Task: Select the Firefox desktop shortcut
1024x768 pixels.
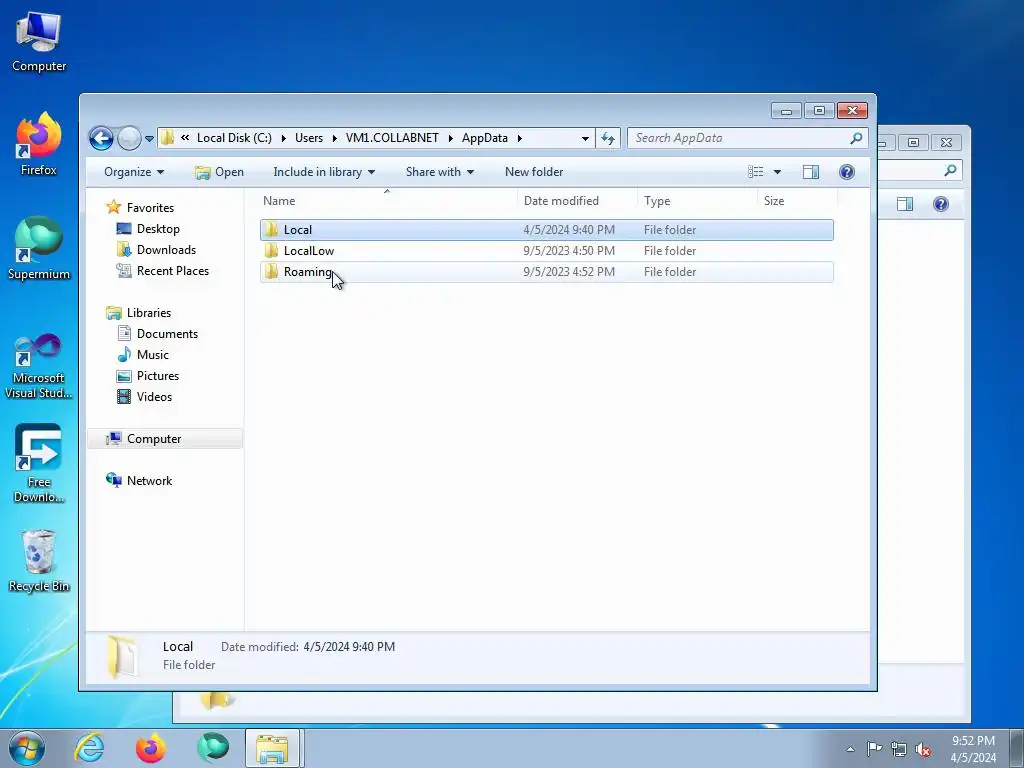Action: (x=39, y=144)
